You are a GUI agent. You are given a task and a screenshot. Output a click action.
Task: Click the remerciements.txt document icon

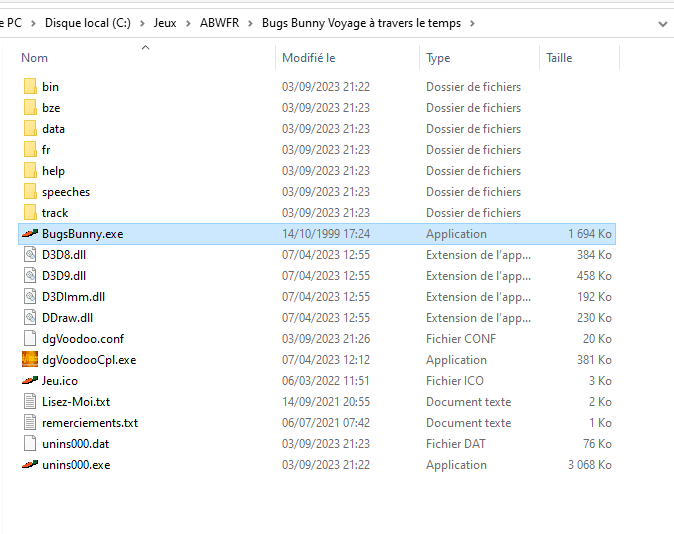(30, 423)
